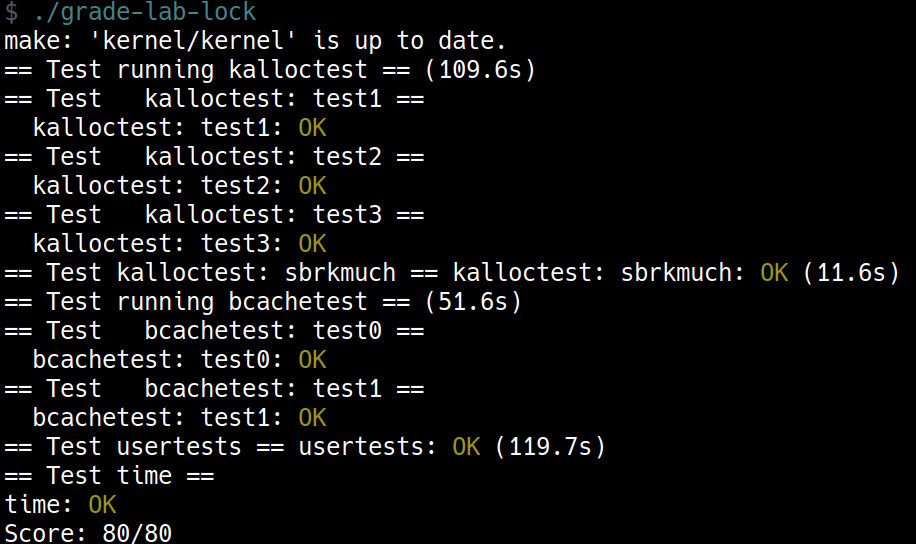
Task: Click the OK result for usertests
Action: (466, 447)
